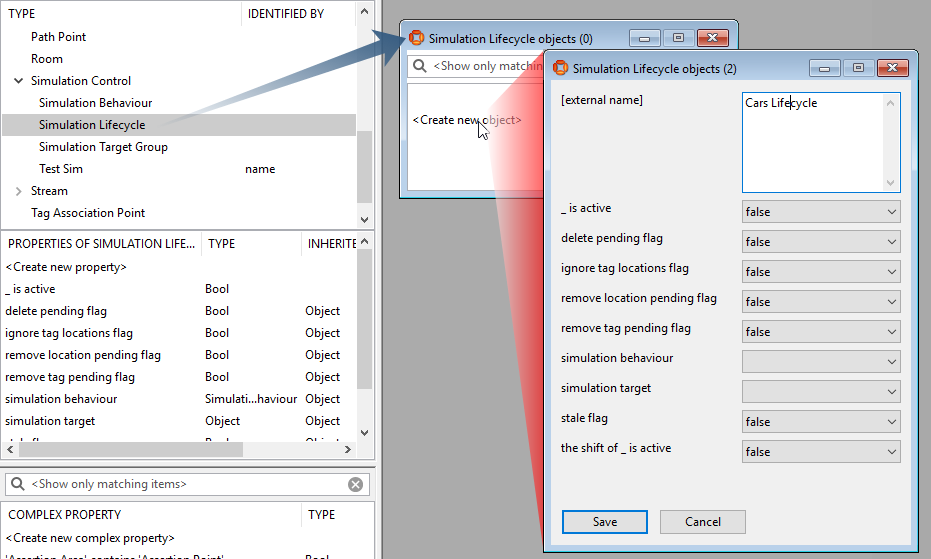Maximize the Simulation Lifecycle objects (2) window

858,68
